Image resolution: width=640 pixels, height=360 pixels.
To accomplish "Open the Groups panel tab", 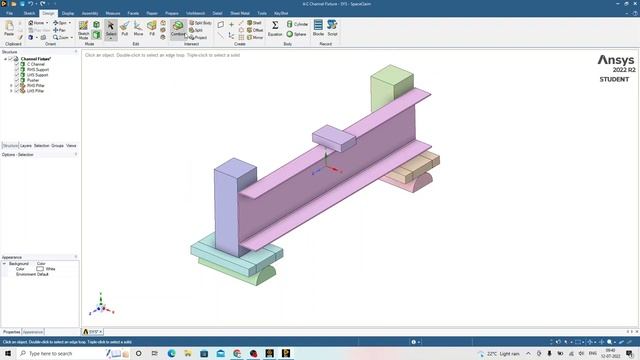I will click(x=57, y=146).
